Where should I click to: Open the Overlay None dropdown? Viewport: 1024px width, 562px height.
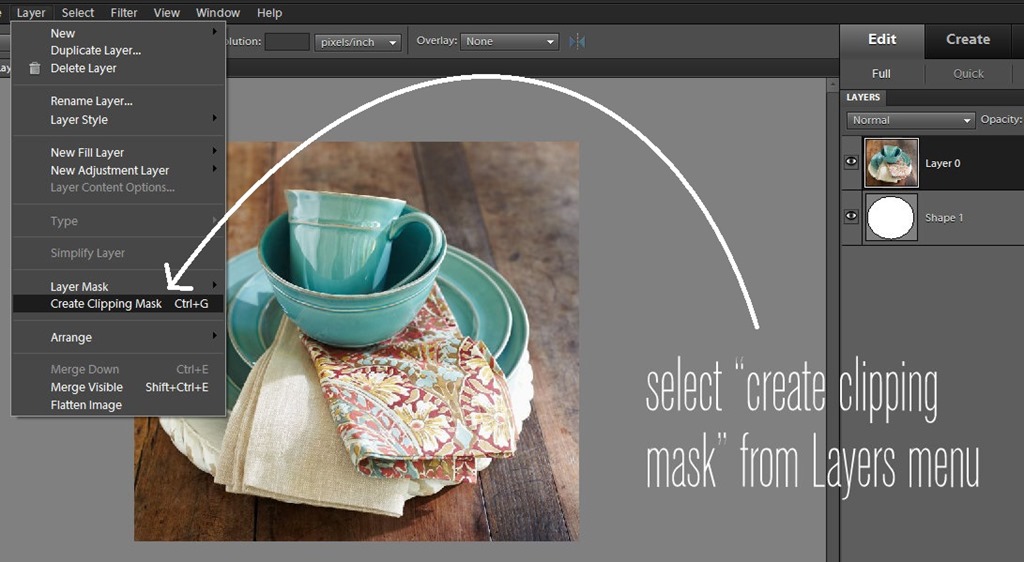[x=510, y=42]
